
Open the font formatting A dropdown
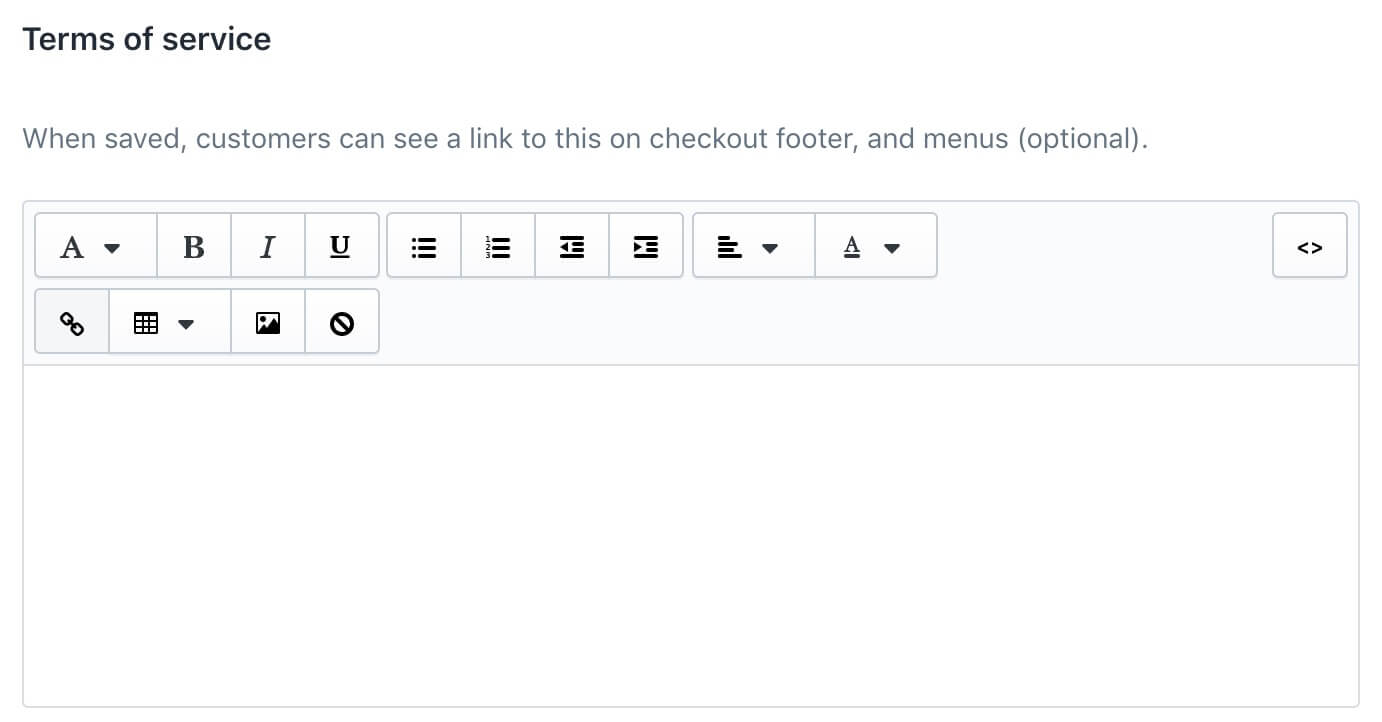coord(96,246)
